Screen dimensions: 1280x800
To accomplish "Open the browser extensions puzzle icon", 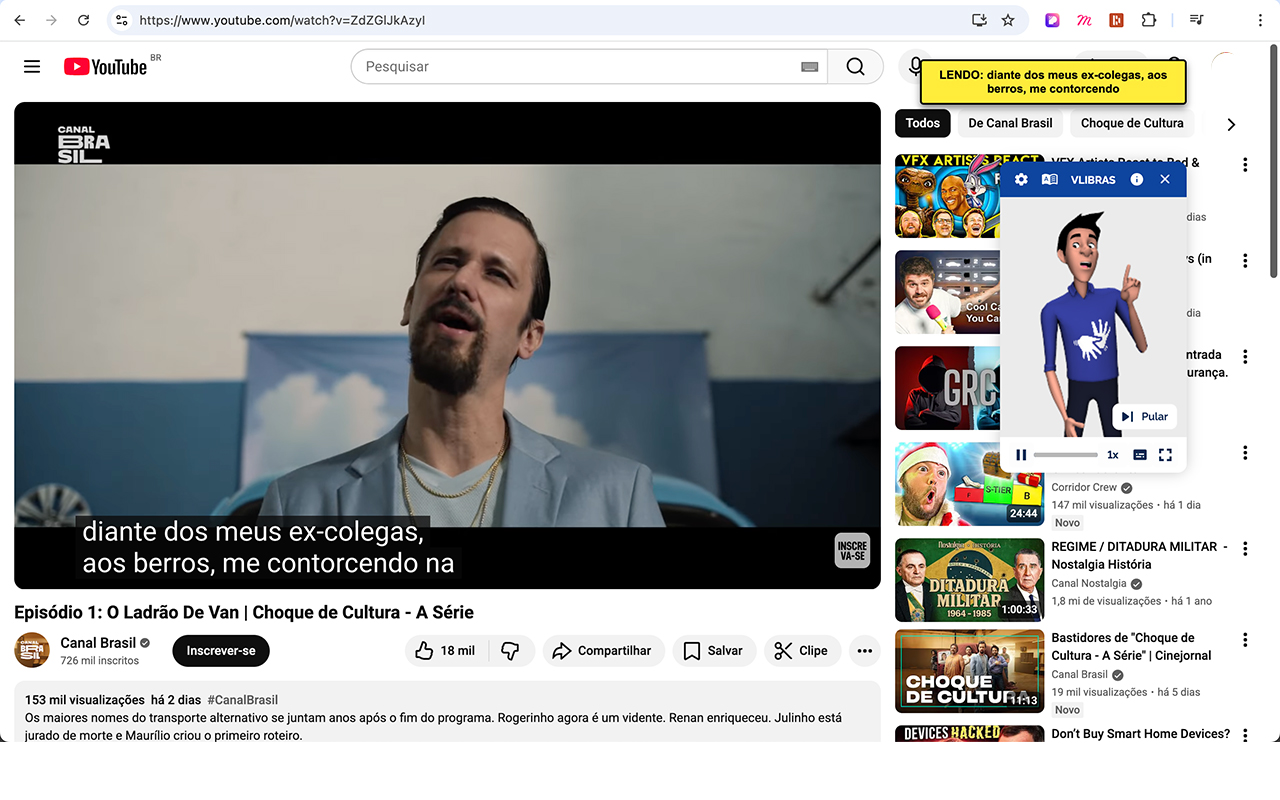I will [x=1149, y=20].
